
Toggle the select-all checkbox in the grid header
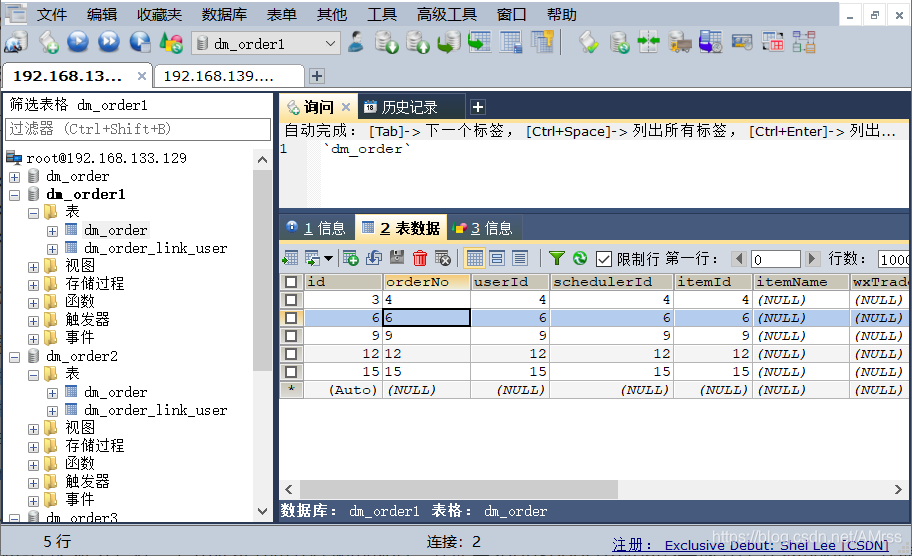click(x=291, y=282)
